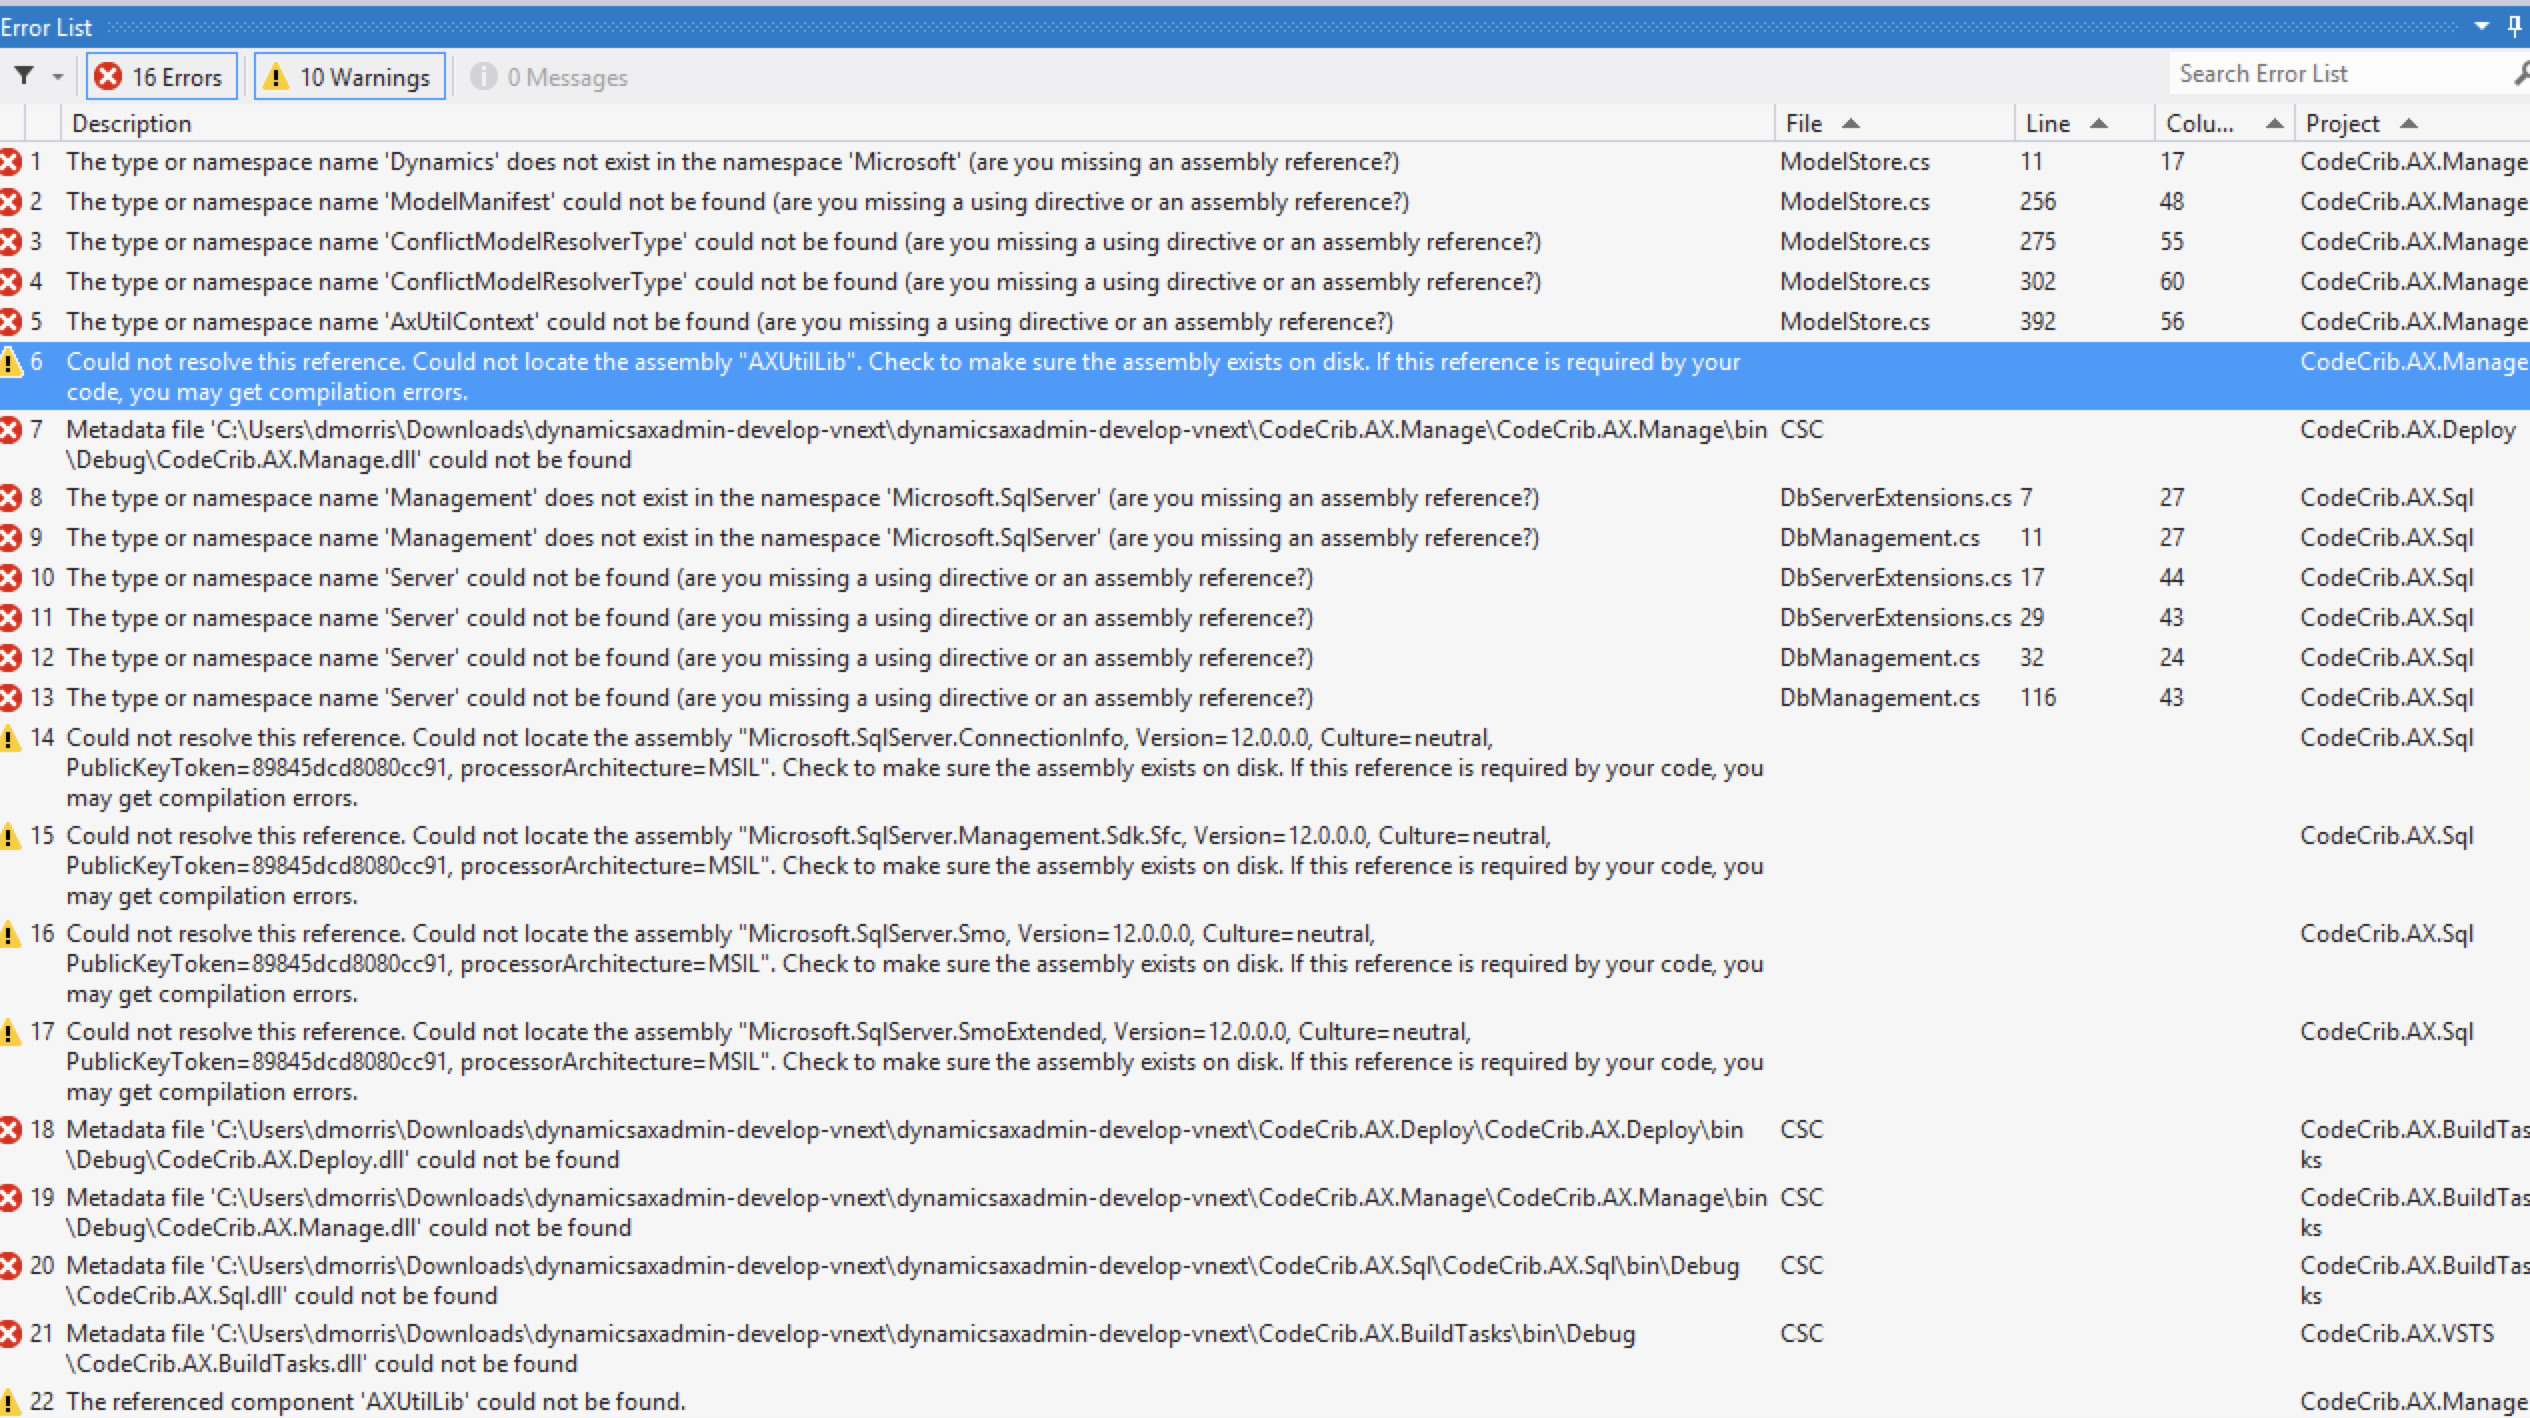Sort by the Project column header
This screenshot has height=1418, width=2530.
pos(2344,122)
